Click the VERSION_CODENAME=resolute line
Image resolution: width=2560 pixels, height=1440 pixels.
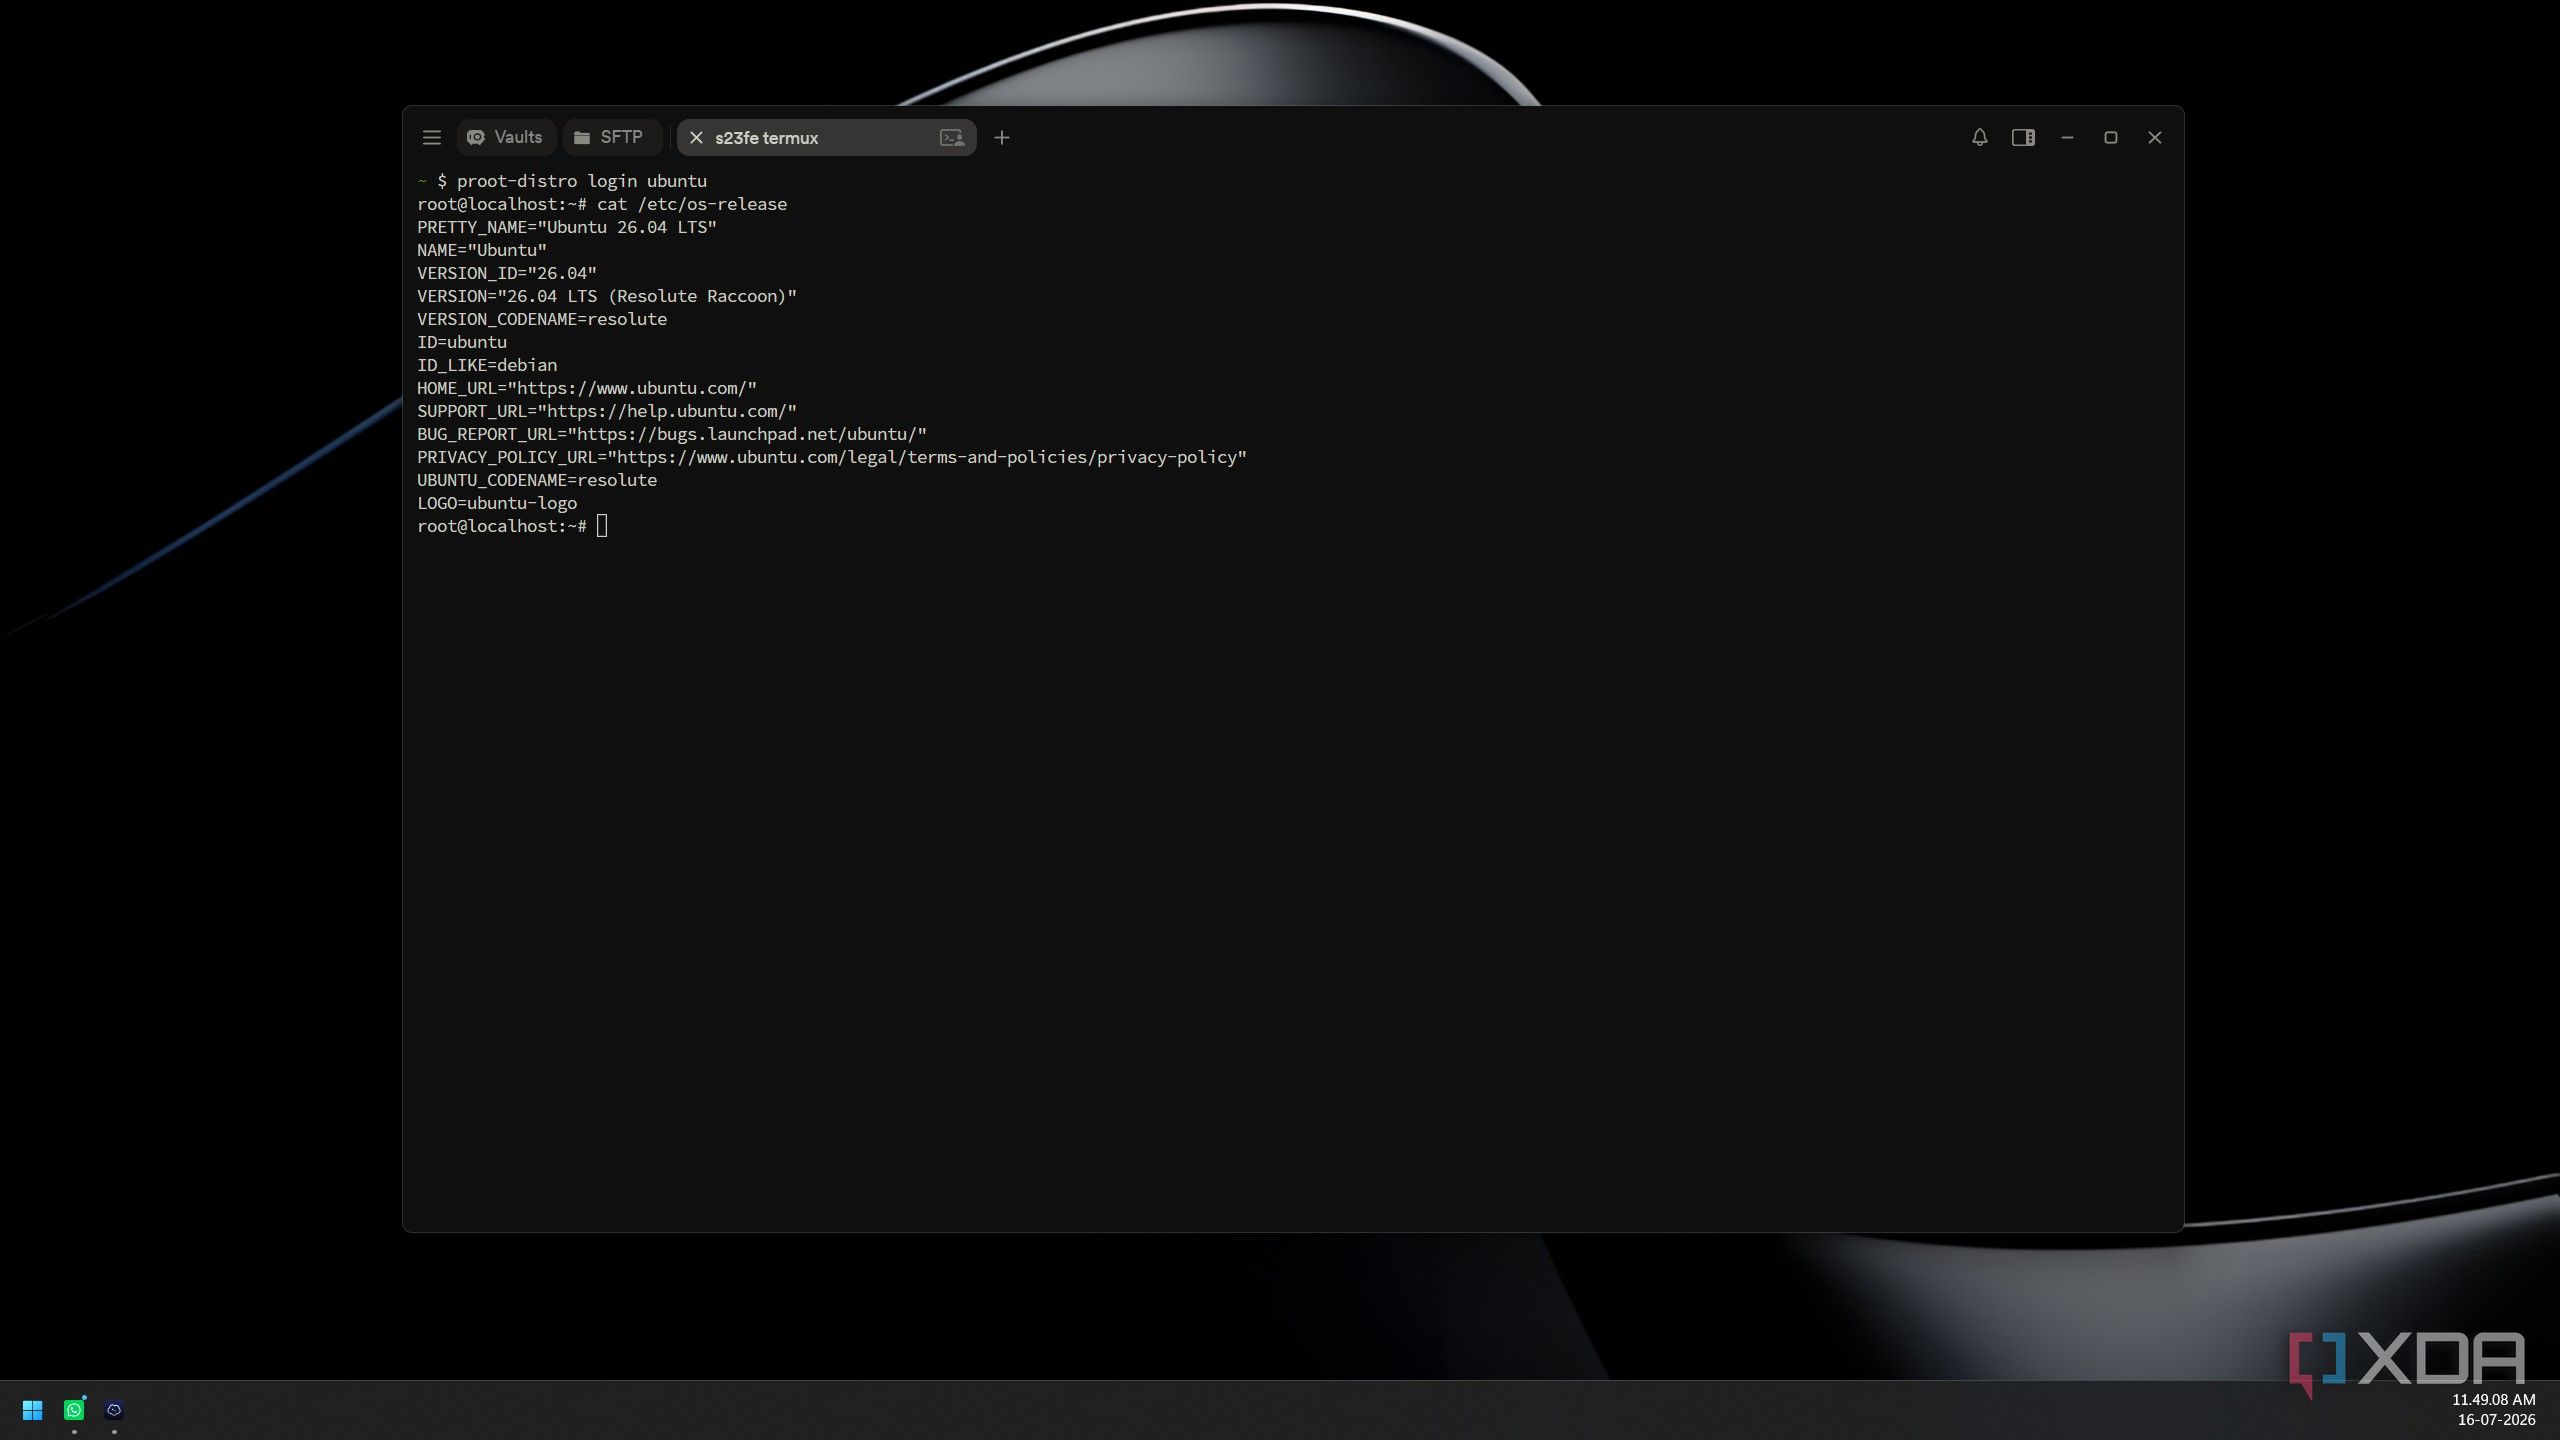[x=542, y=319]
